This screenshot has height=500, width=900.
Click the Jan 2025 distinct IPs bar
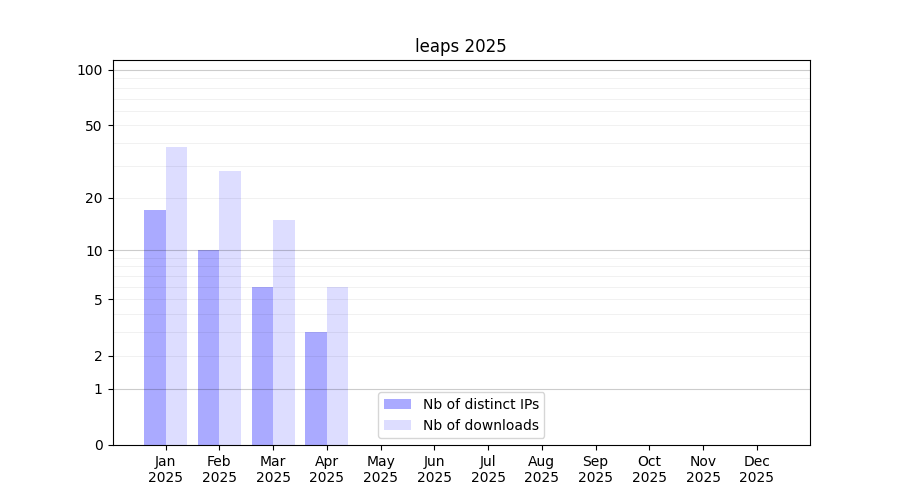(x=155, y=327)
